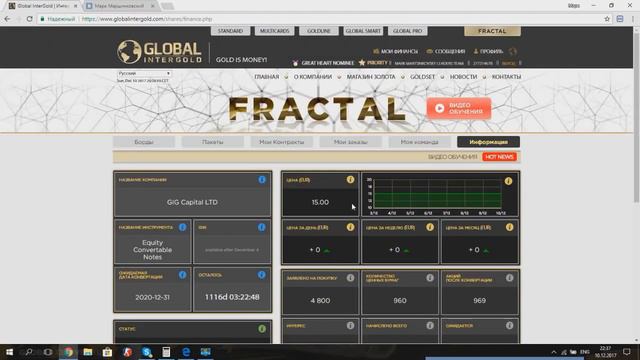
Task: Play the red Видео обучения button
Action: (459, 108)
